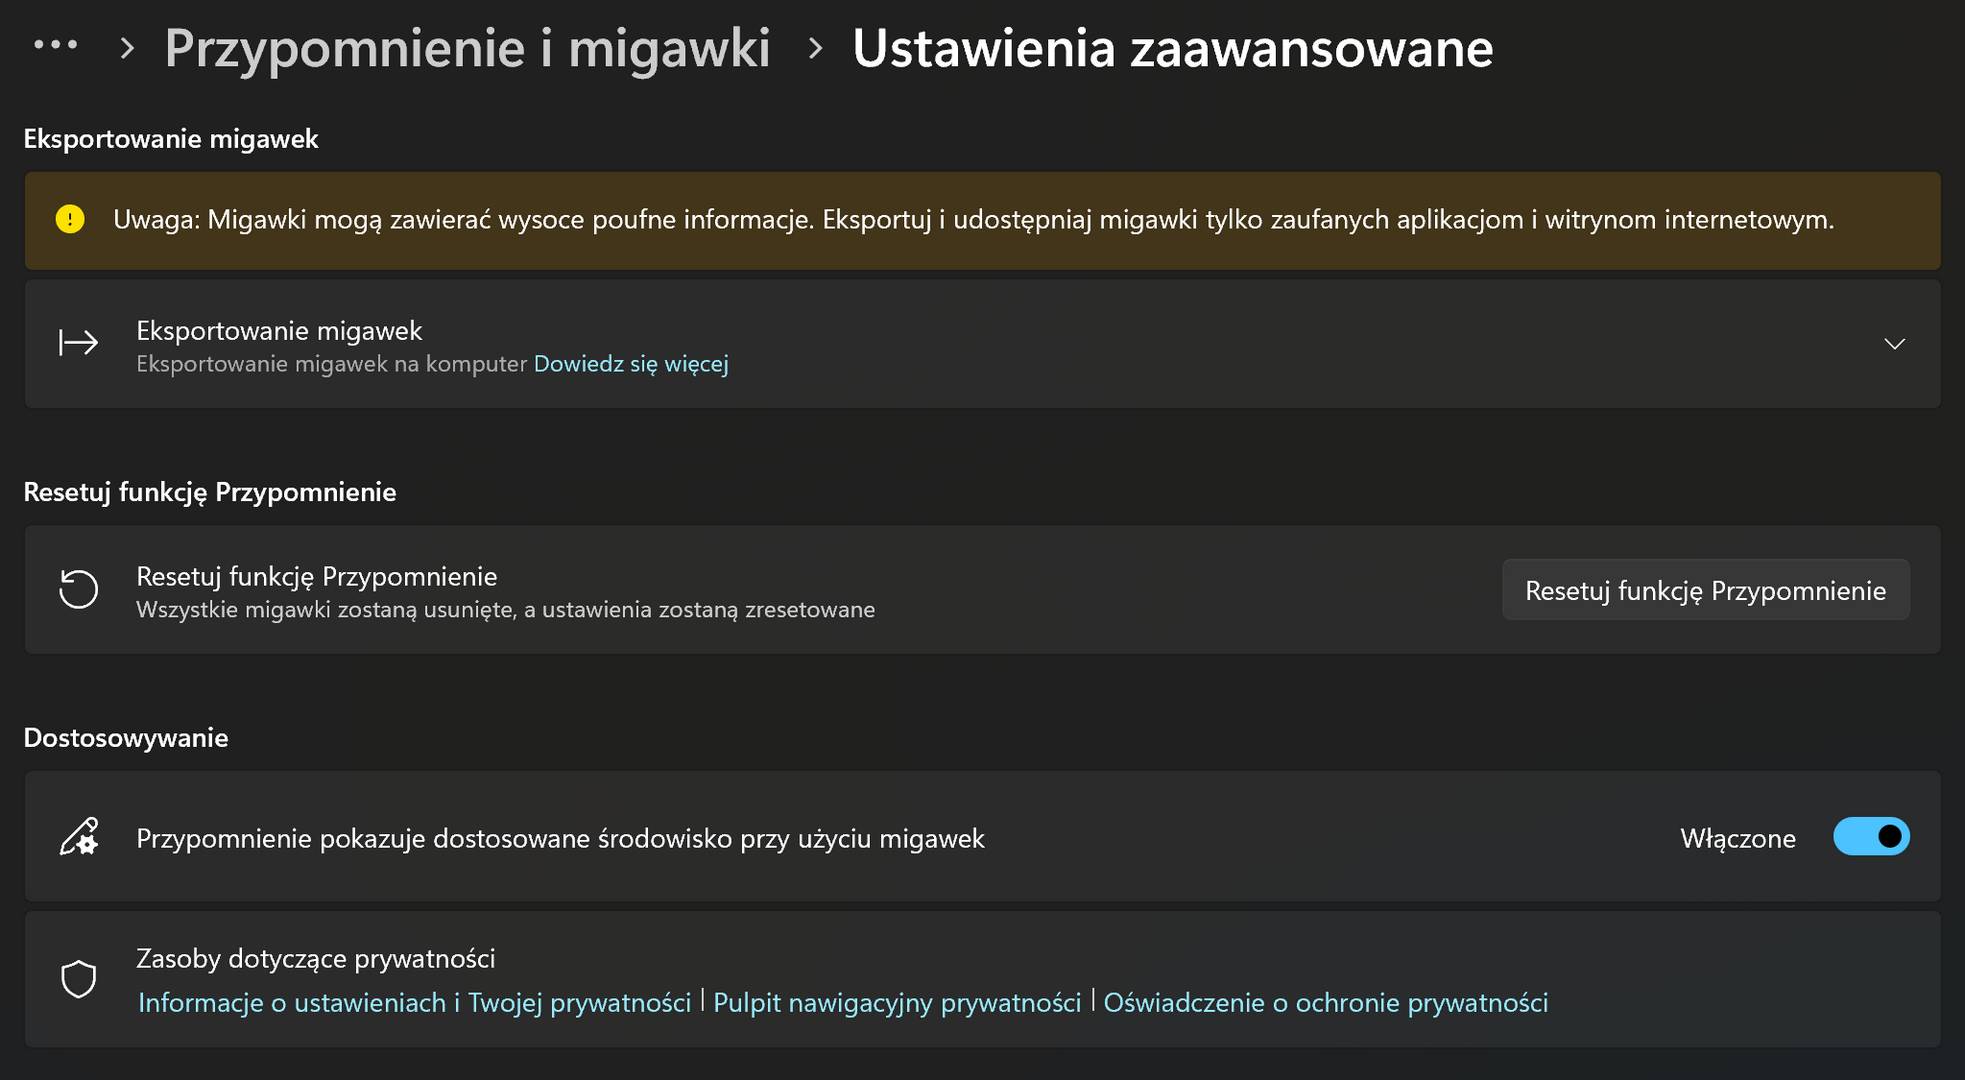
Task: Click the Włączone label beside the toggle
Action: click(1737, 838)
